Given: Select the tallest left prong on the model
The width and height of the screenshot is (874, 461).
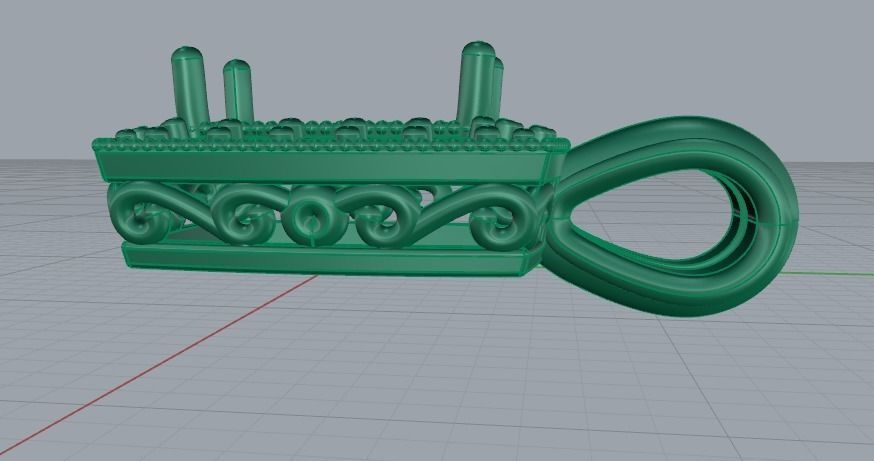Looking at the screenshot, I should pyautogui.click(x=190, y=89).
